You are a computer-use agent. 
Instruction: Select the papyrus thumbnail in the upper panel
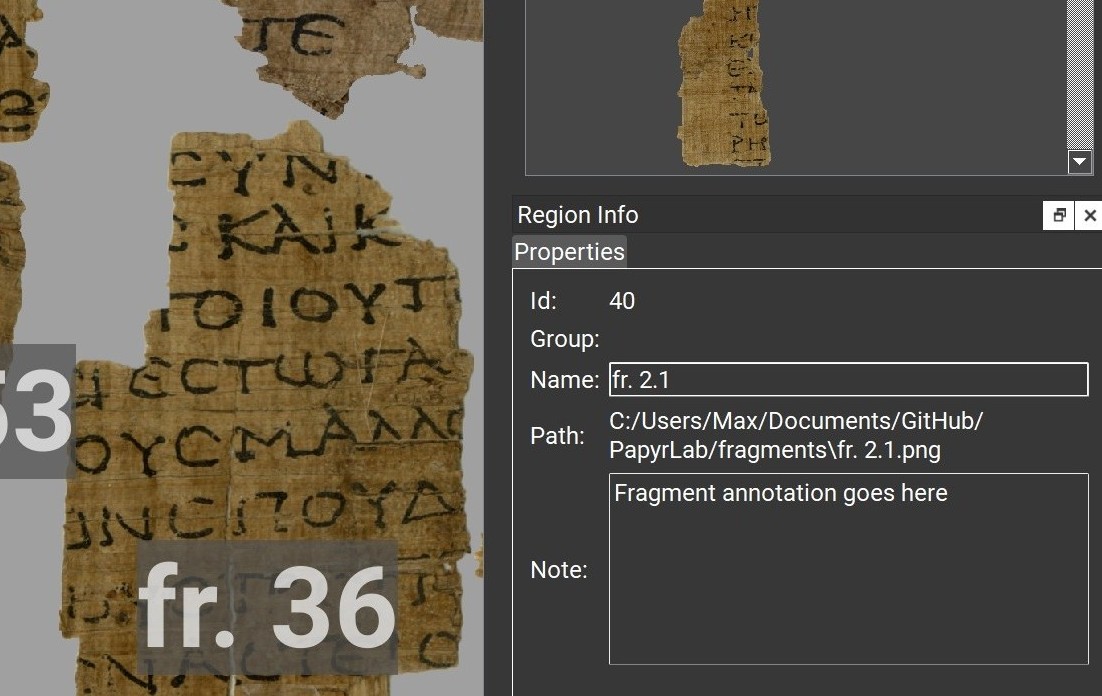point(724,82)
